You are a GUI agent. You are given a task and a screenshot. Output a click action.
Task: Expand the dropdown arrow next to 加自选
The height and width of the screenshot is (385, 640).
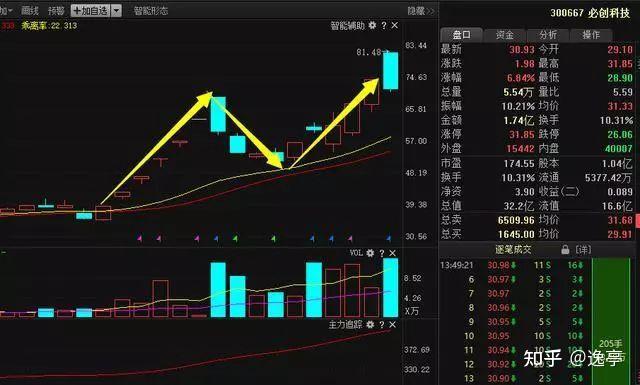click(x=116, y=11)
